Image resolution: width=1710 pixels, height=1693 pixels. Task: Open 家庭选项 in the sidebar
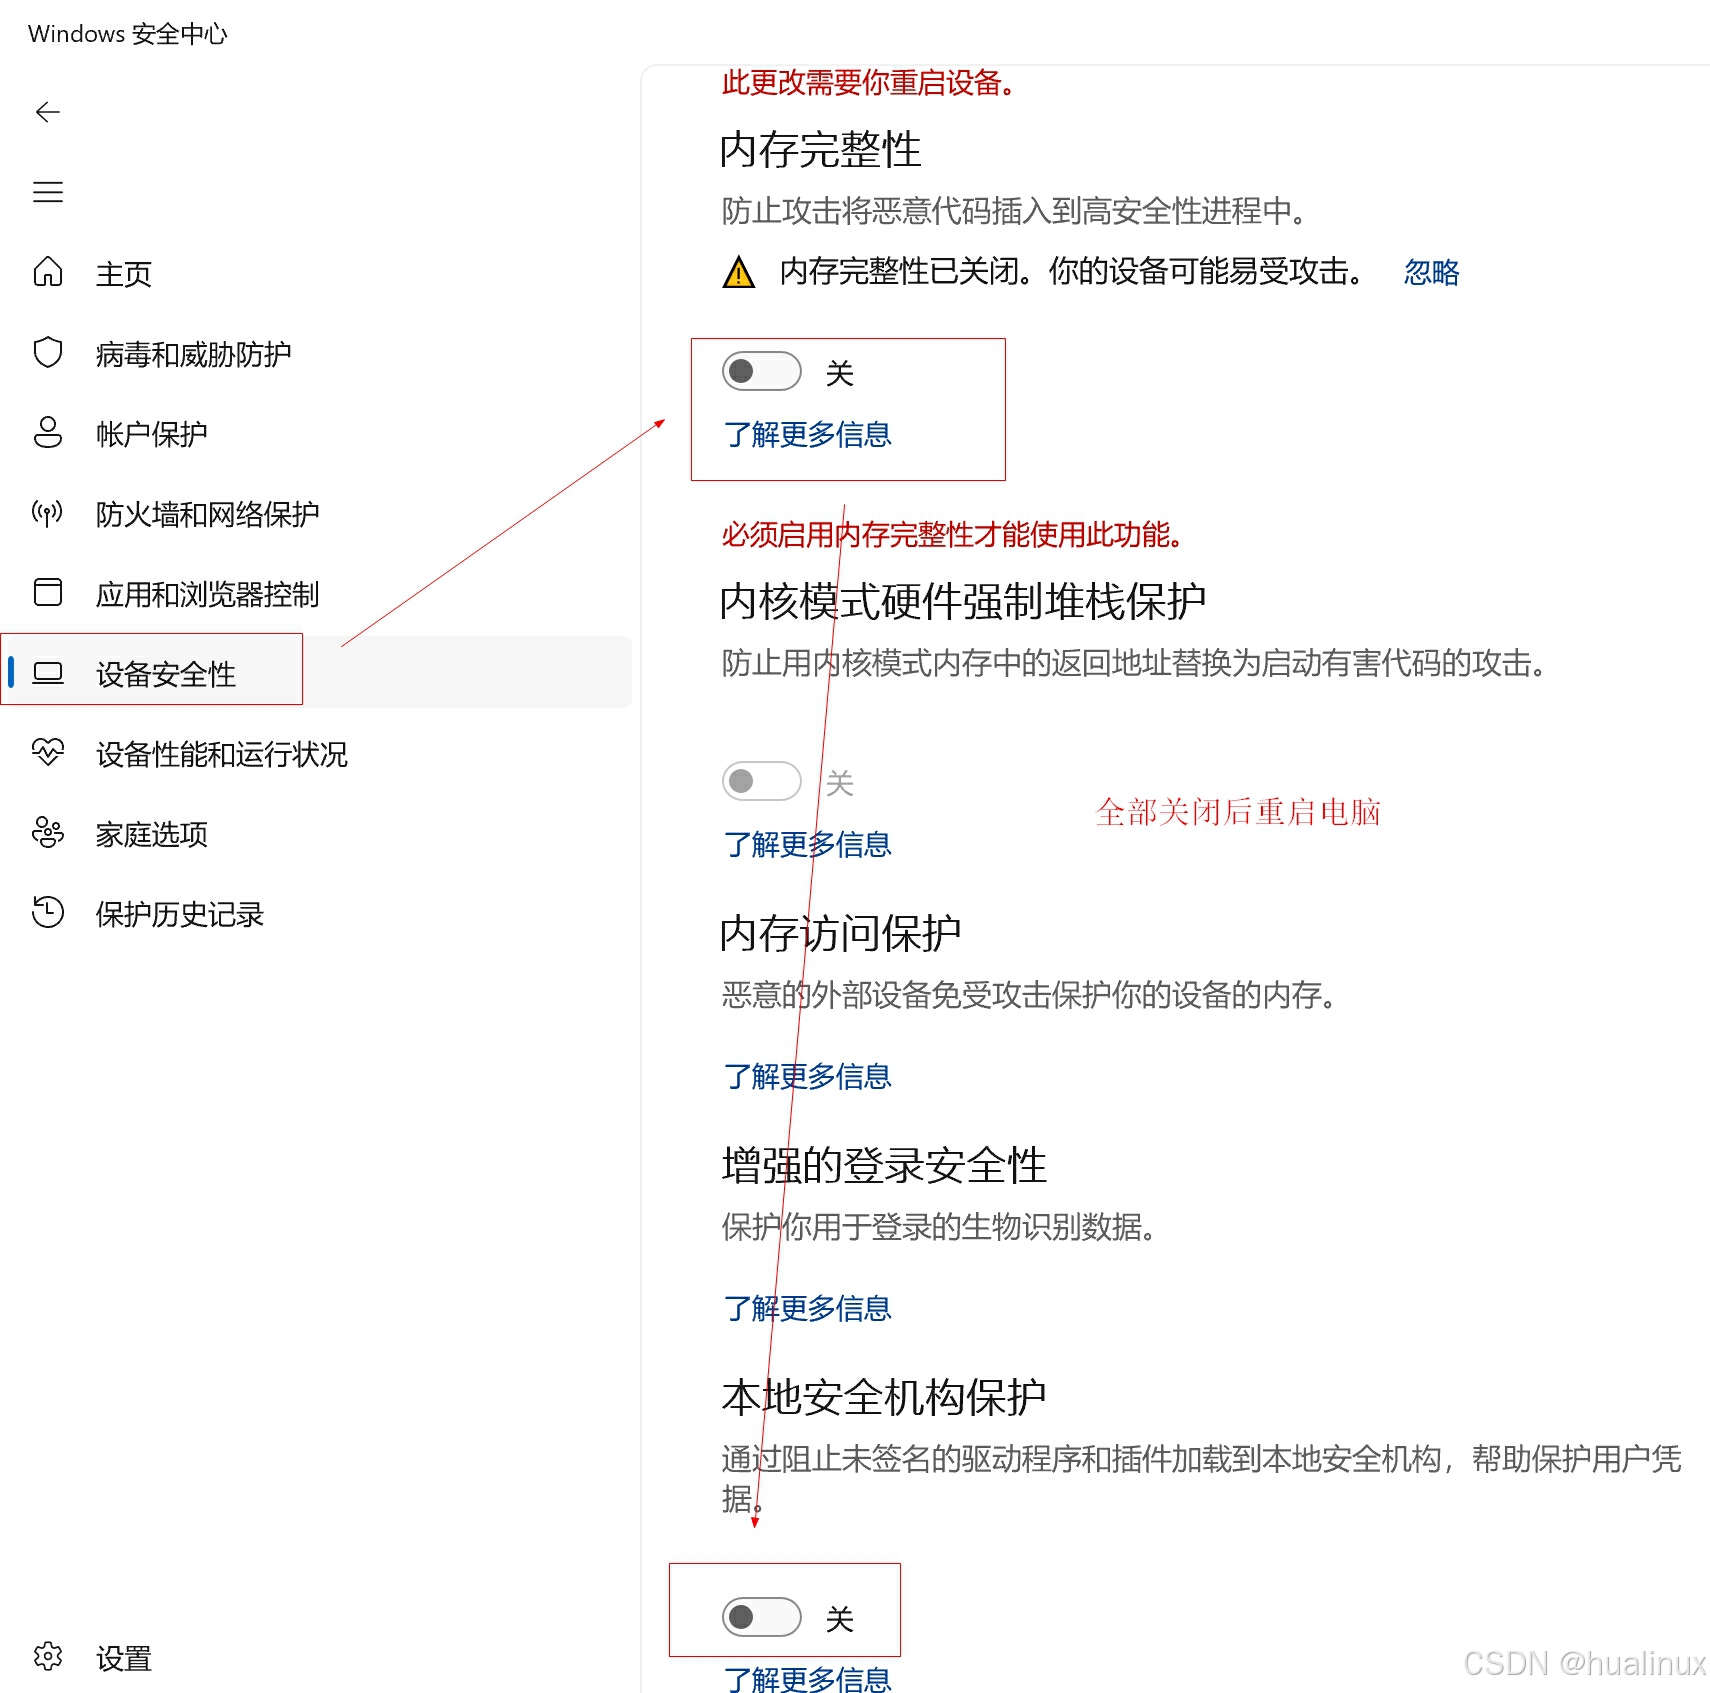[316, 832]
